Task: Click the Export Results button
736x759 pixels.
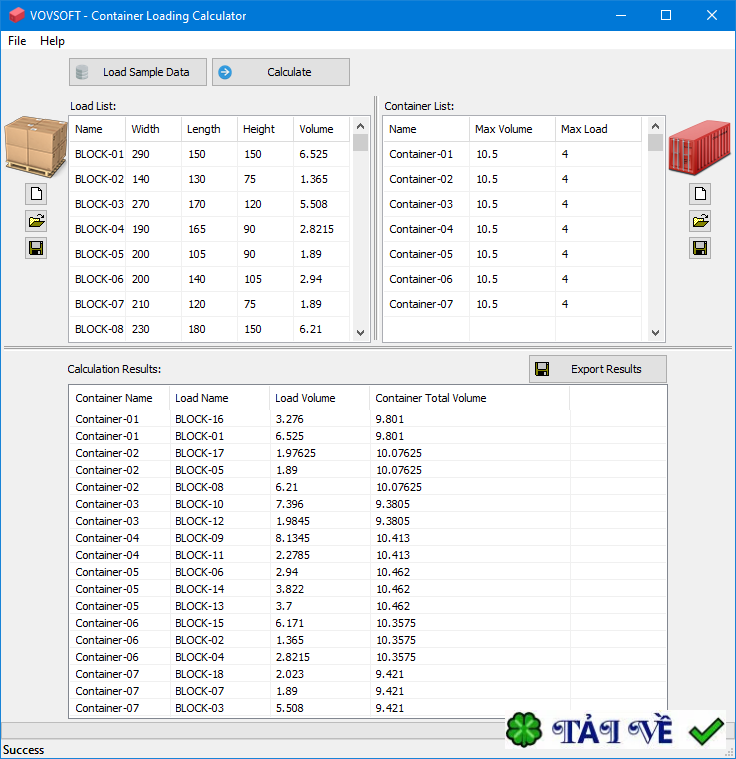Action: point(598,369)
